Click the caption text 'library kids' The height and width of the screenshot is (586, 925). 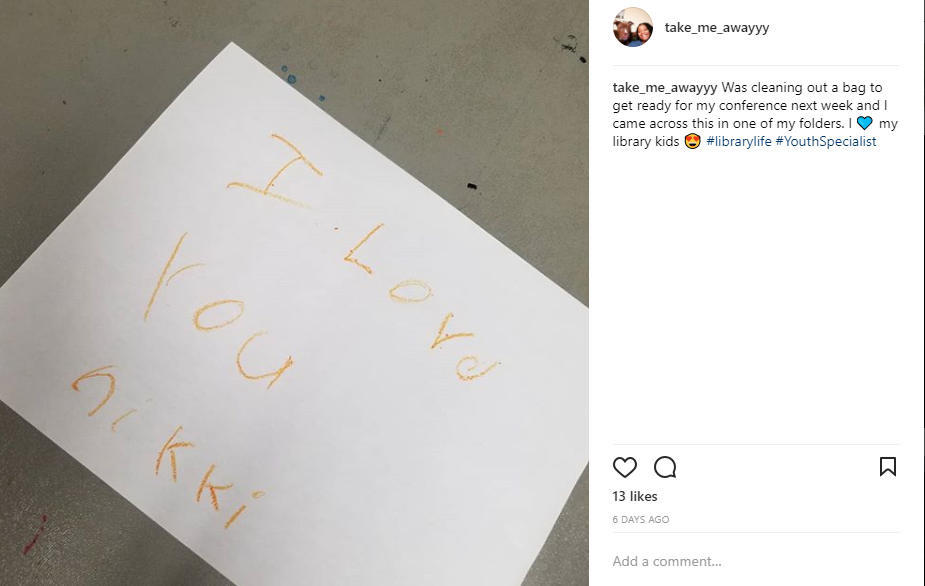pos(646,141)
